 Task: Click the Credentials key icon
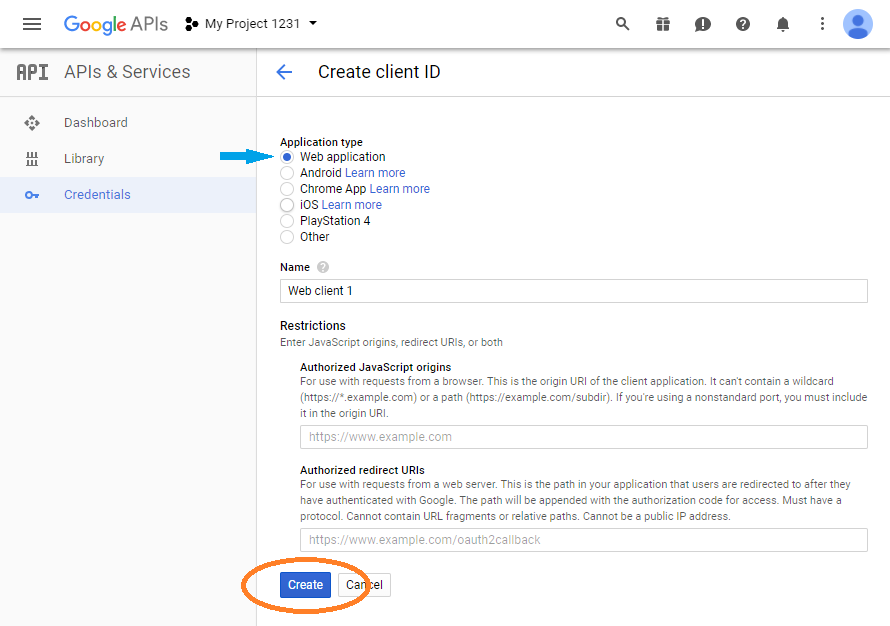32,195
